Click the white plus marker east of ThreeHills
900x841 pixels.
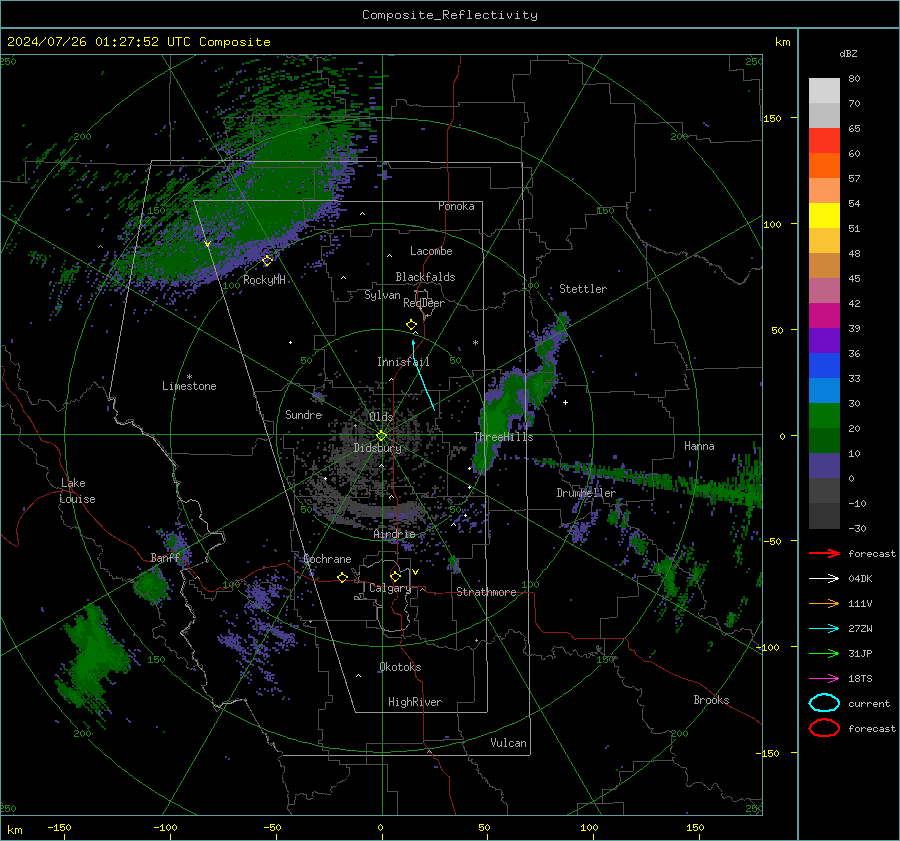point(565,402)
